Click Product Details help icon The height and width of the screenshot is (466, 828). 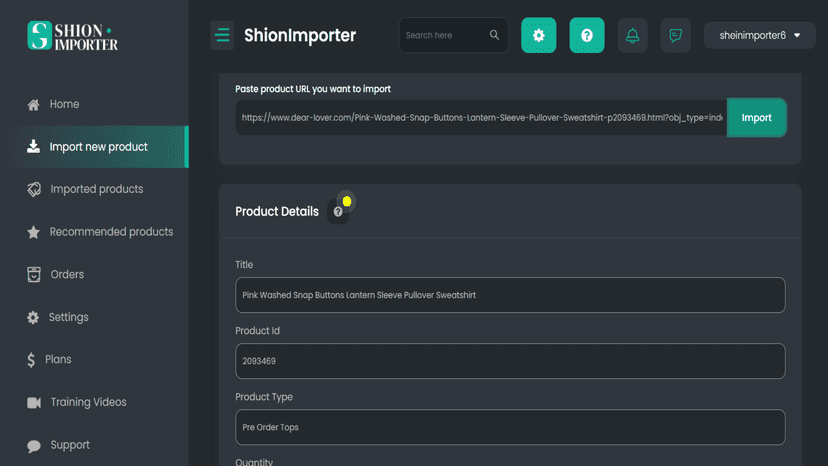coord(338,212)
